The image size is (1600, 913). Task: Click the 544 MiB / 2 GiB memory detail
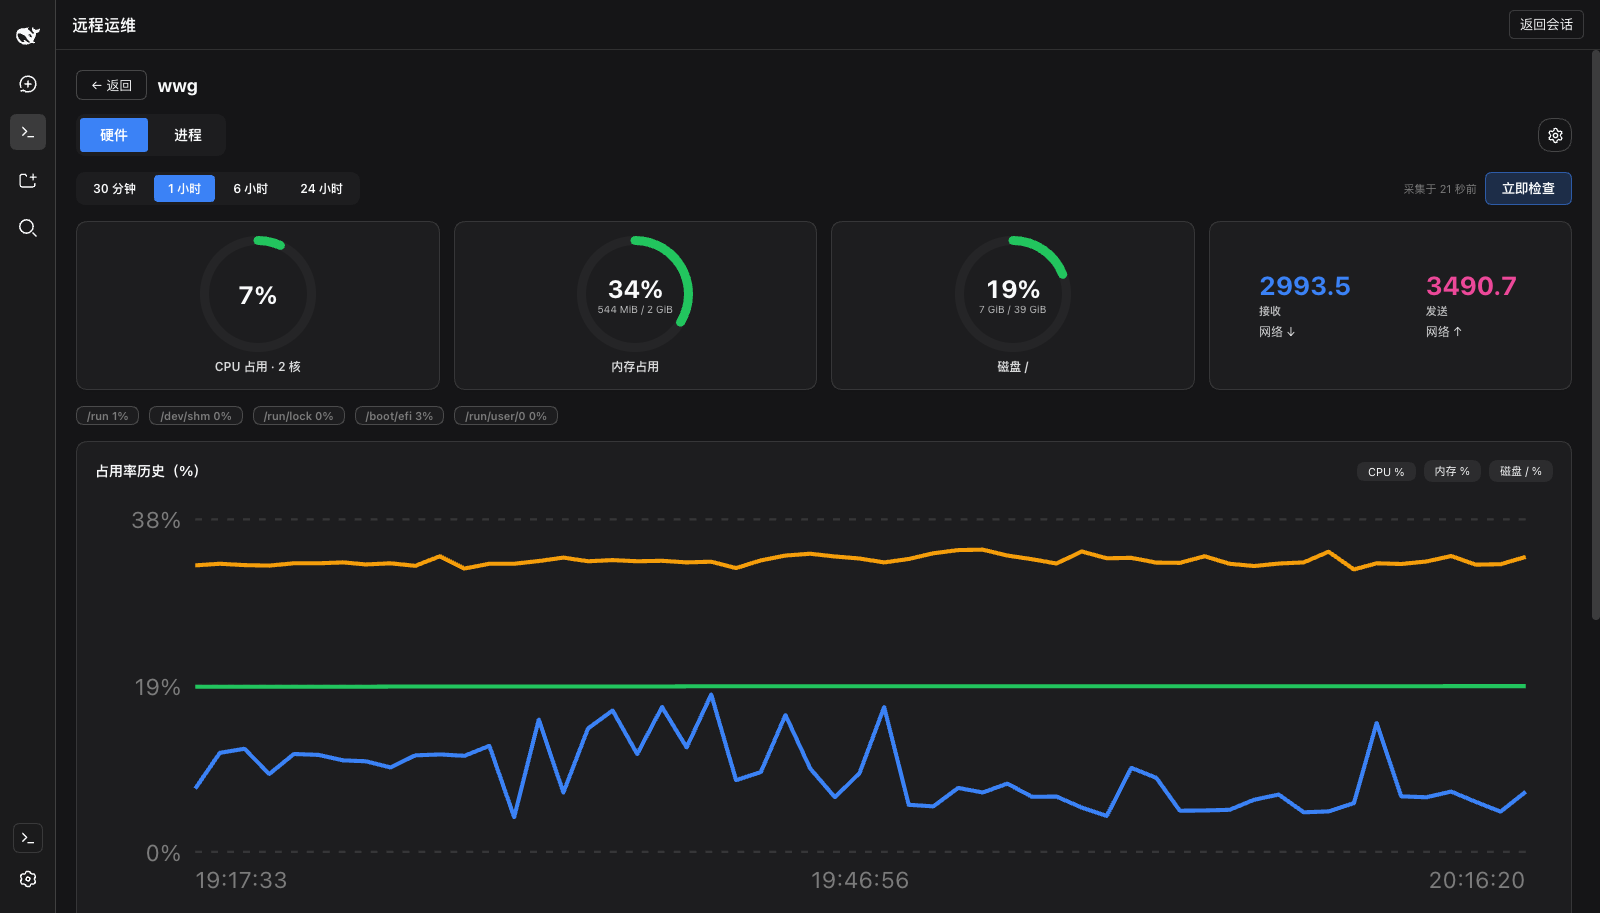635,310
